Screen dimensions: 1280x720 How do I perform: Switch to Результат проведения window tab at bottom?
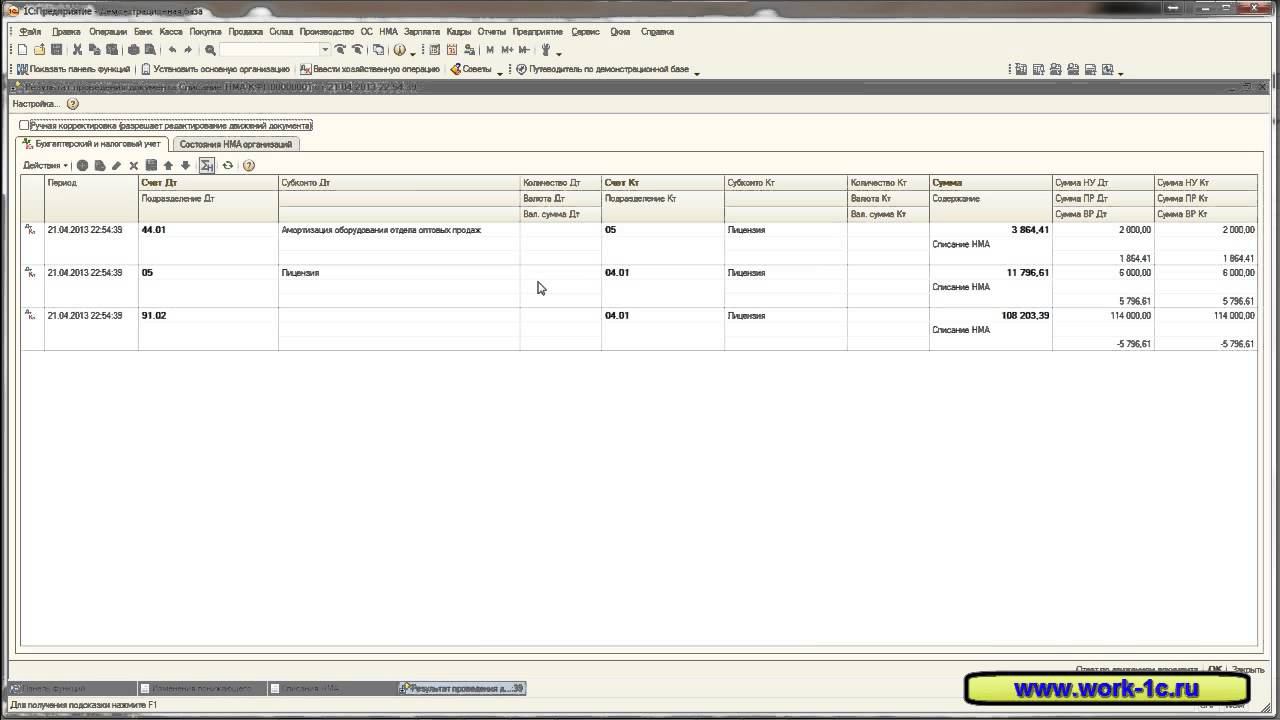462,689
